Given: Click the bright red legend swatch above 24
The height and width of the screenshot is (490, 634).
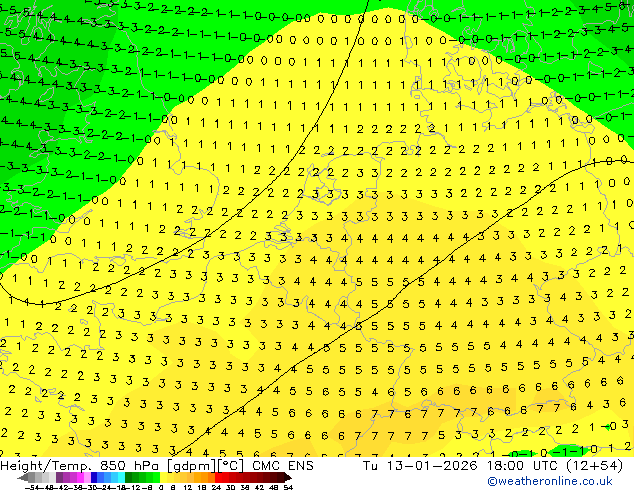Looking at the screenshot, I should click(218, 477).
